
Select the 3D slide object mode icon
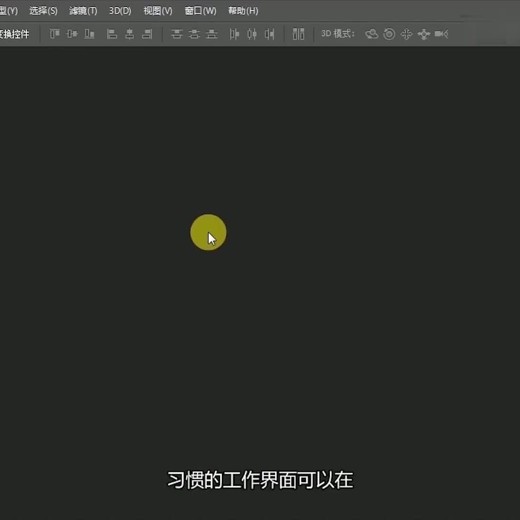(x=424, y=34)
